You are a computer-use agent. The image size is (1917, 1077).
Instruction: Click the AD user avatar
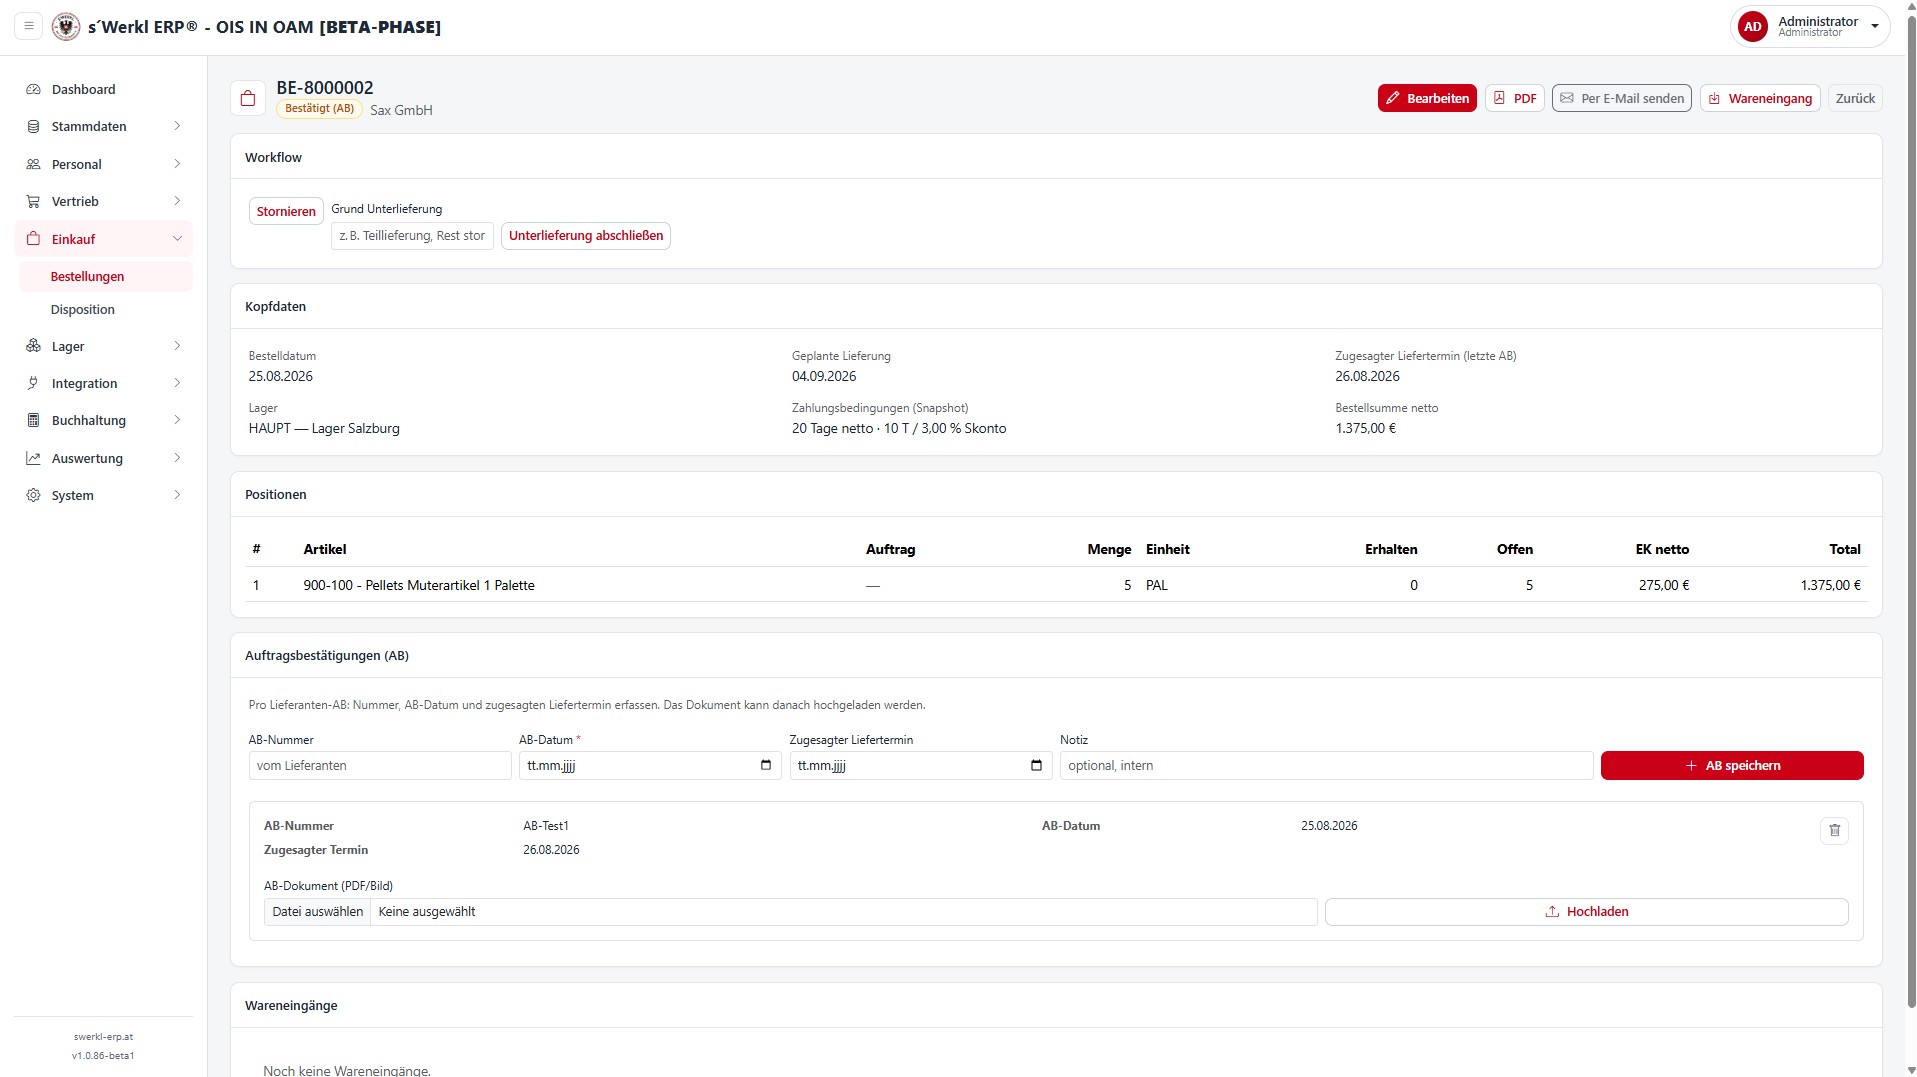click(1753, 27)
